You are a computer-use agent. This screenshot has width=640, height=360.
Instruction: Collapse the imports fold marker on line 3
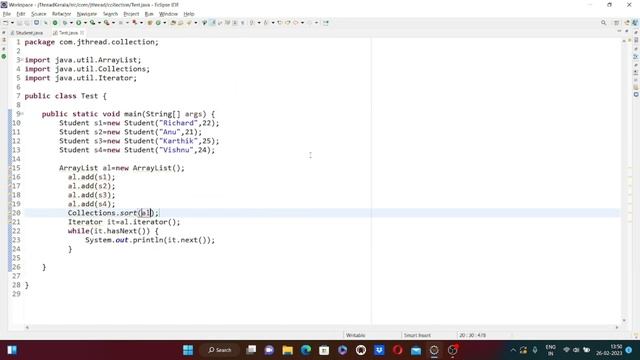[22, 60]
